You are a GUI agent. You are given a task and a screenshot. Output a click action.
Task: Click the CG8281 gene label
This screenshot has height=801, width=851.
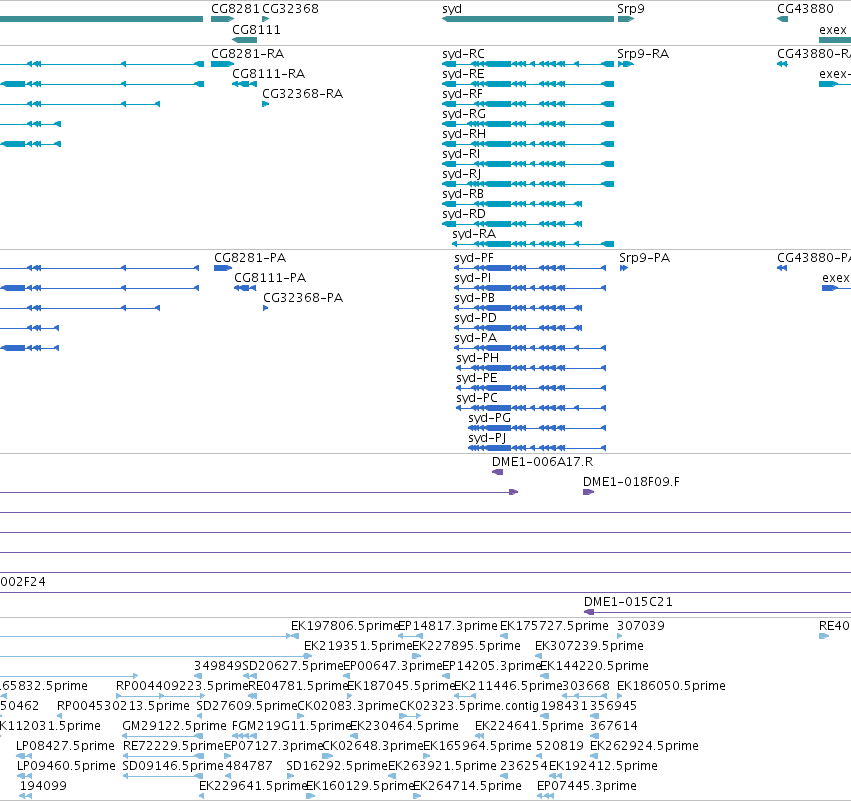tap(235, 9)
